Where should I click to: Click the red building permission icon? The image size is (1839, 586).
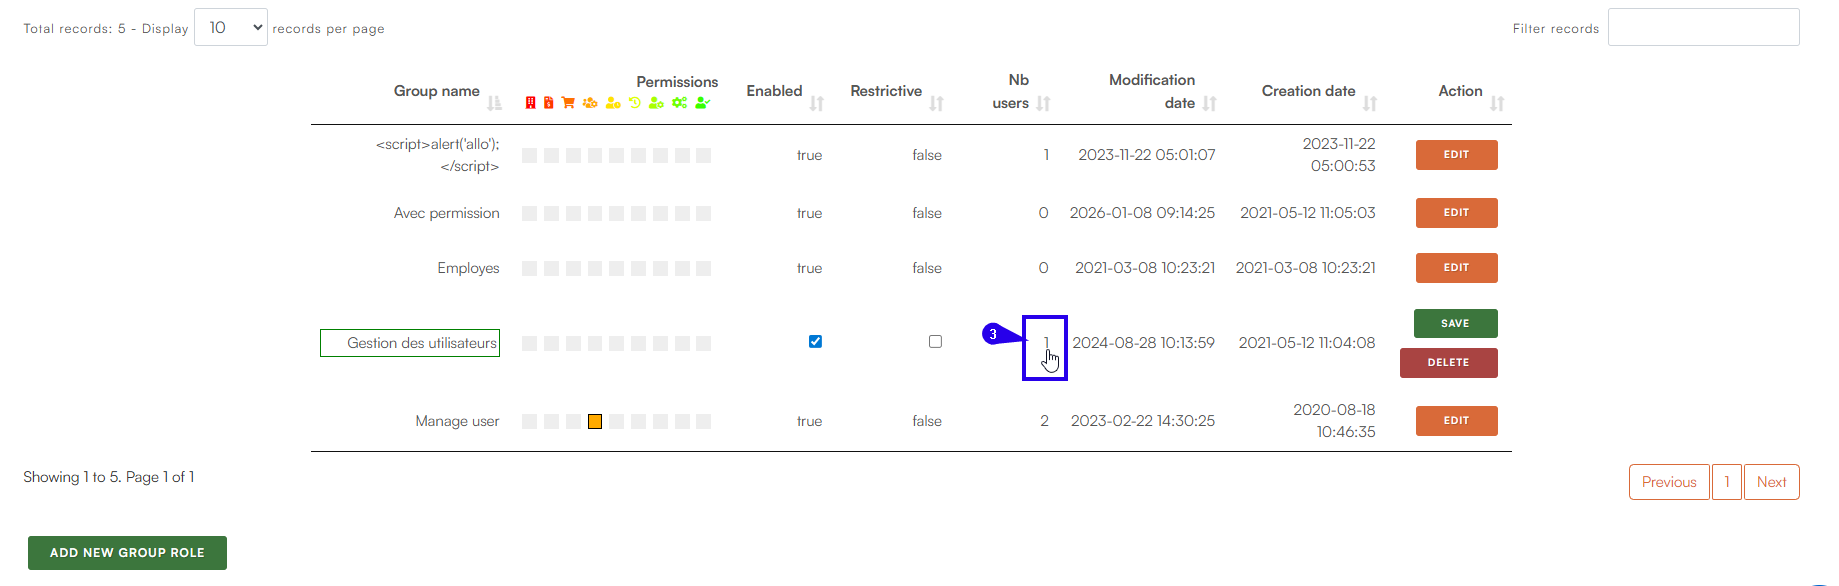[x=530, y=103]
